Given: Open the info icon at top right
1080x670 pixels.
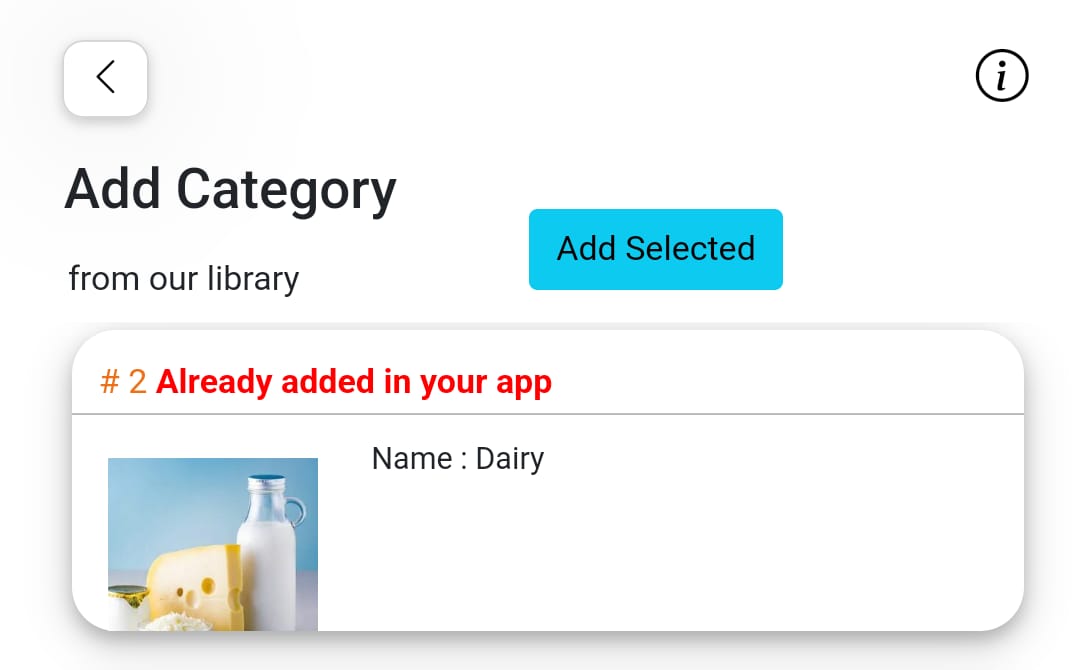Looking at the screenshot, I should pos(1001,76).
